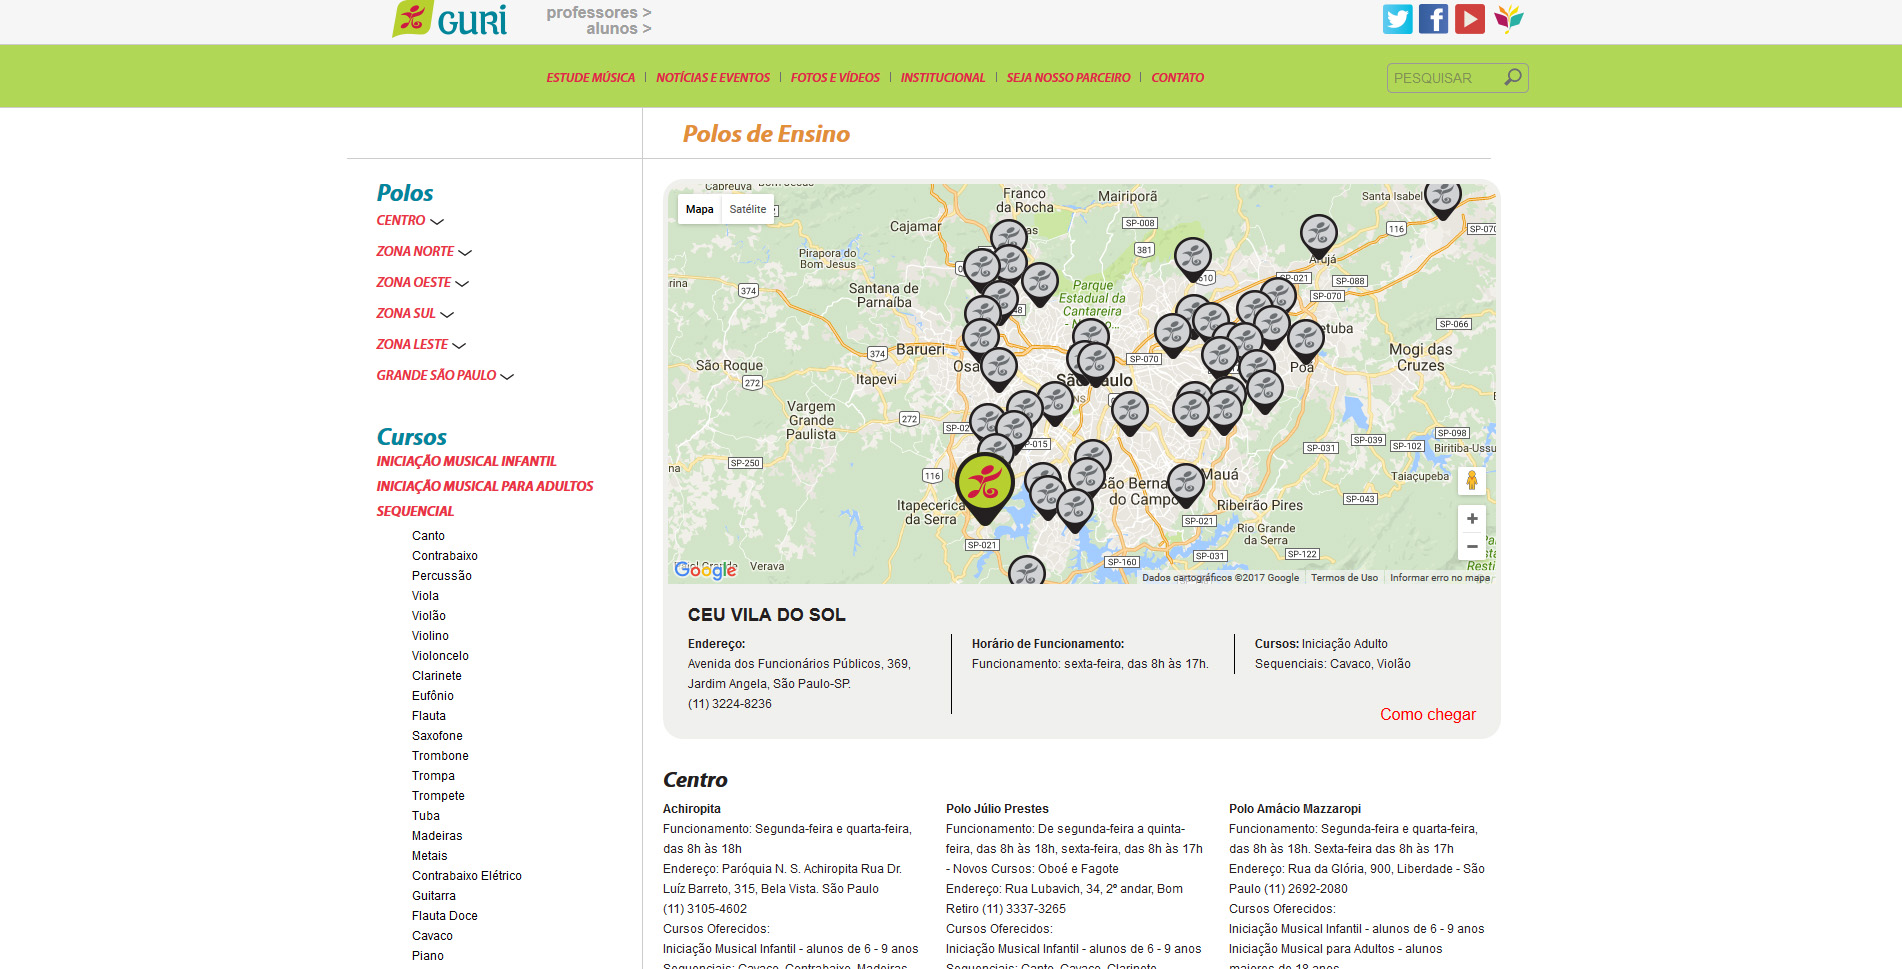Open the ESTUDE MÚSICA menu
This screenshot has width=1902, height=969.
(590, 78)
